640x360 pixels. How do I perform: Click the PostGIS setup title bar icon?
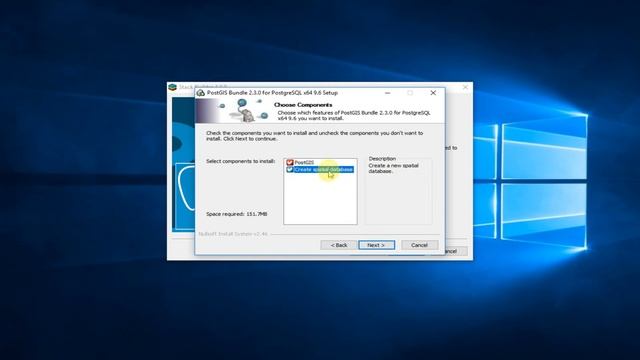point(200,93)
